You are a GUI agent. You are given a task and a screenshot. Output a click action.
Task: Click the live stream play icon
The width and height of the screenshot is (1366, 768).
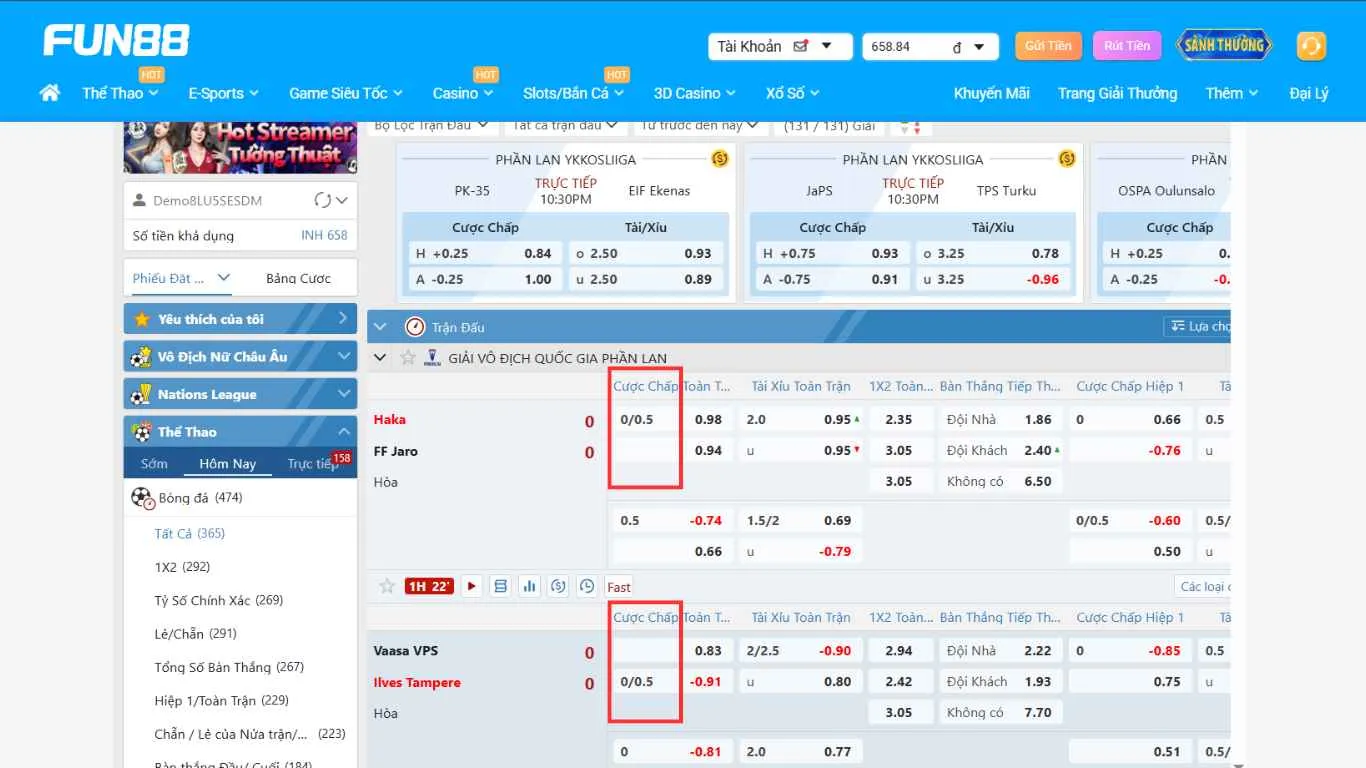coord(472,586)
